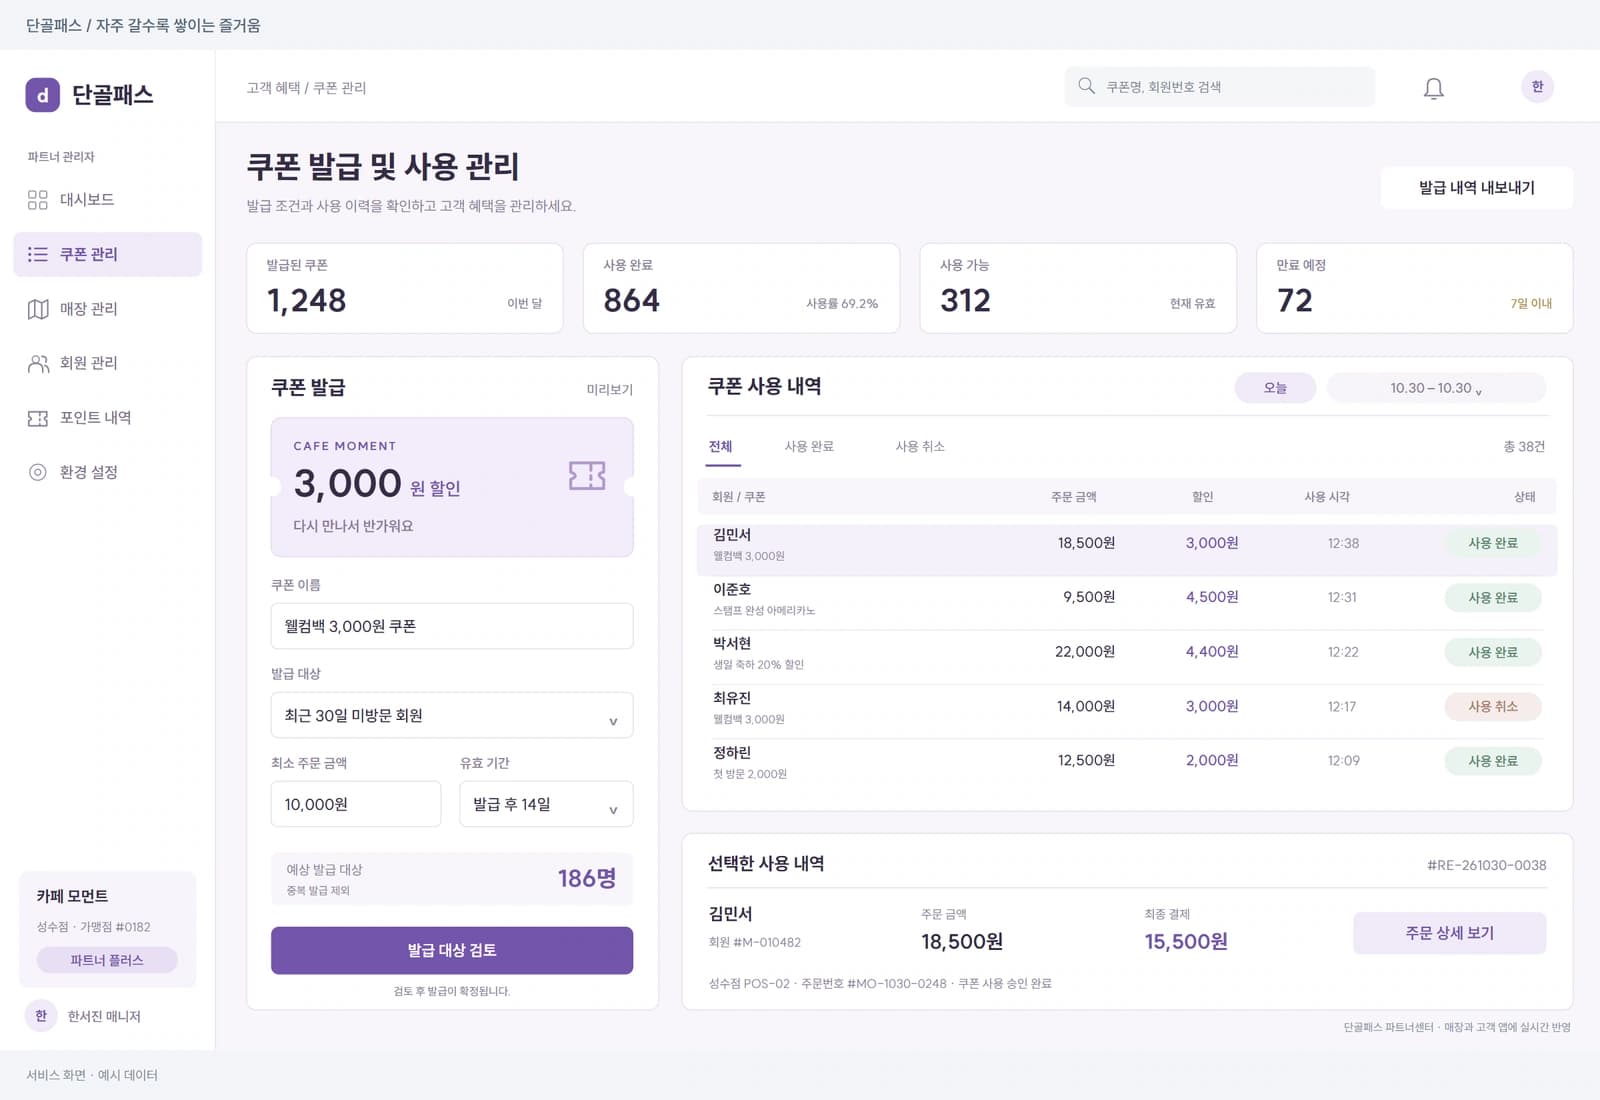Open the notification bell
Screen dimensions: 1600x1100
click(1434, 88)
